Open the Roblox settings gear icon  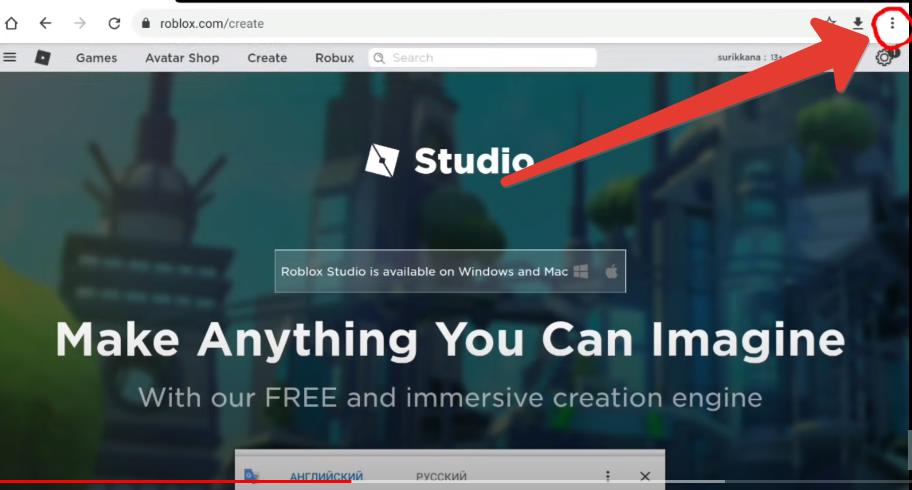tap(884, 58)
